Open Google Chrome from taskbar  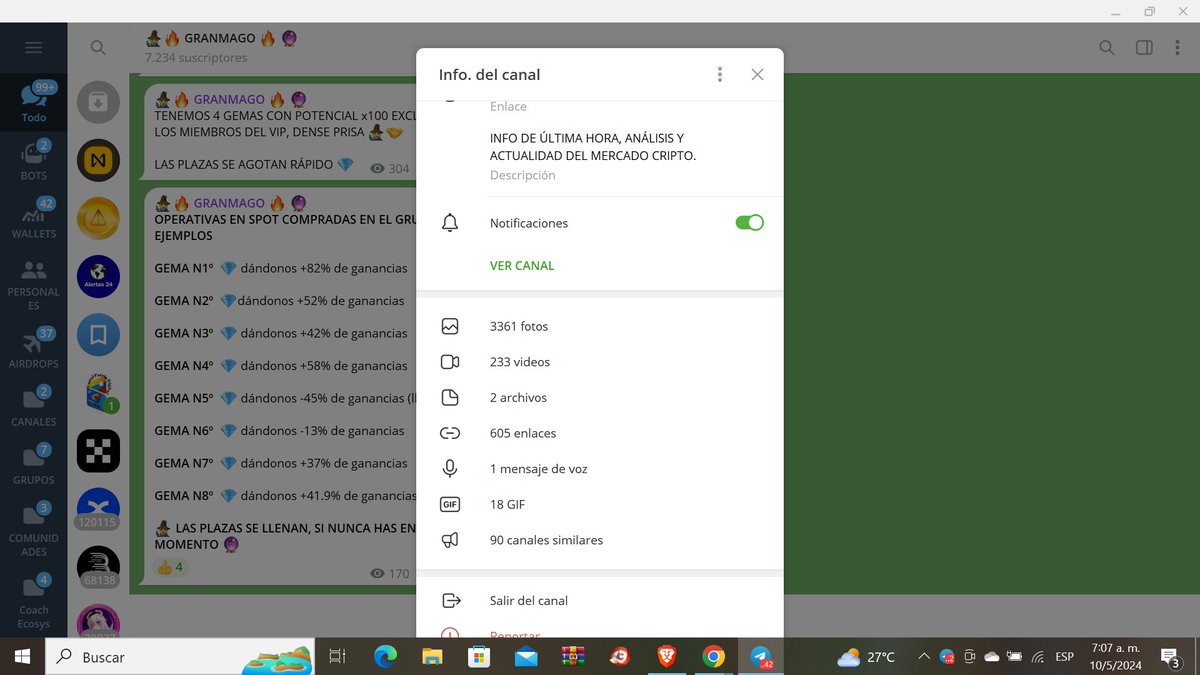[x=713, y=657]
